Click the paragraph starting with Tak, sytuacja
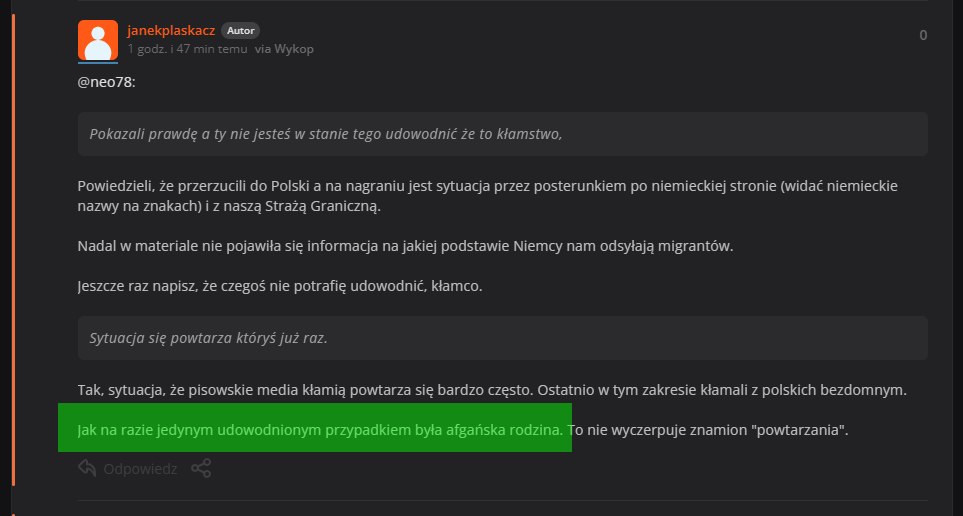 tap(491, 390)
